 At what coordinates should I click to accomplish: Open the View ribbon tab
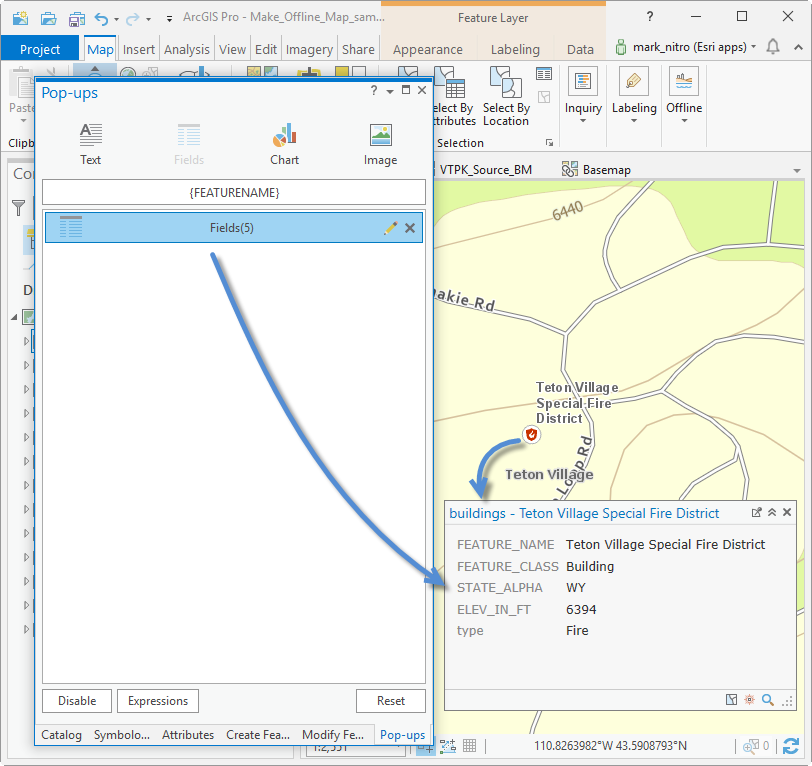click(x=233, y=49)
